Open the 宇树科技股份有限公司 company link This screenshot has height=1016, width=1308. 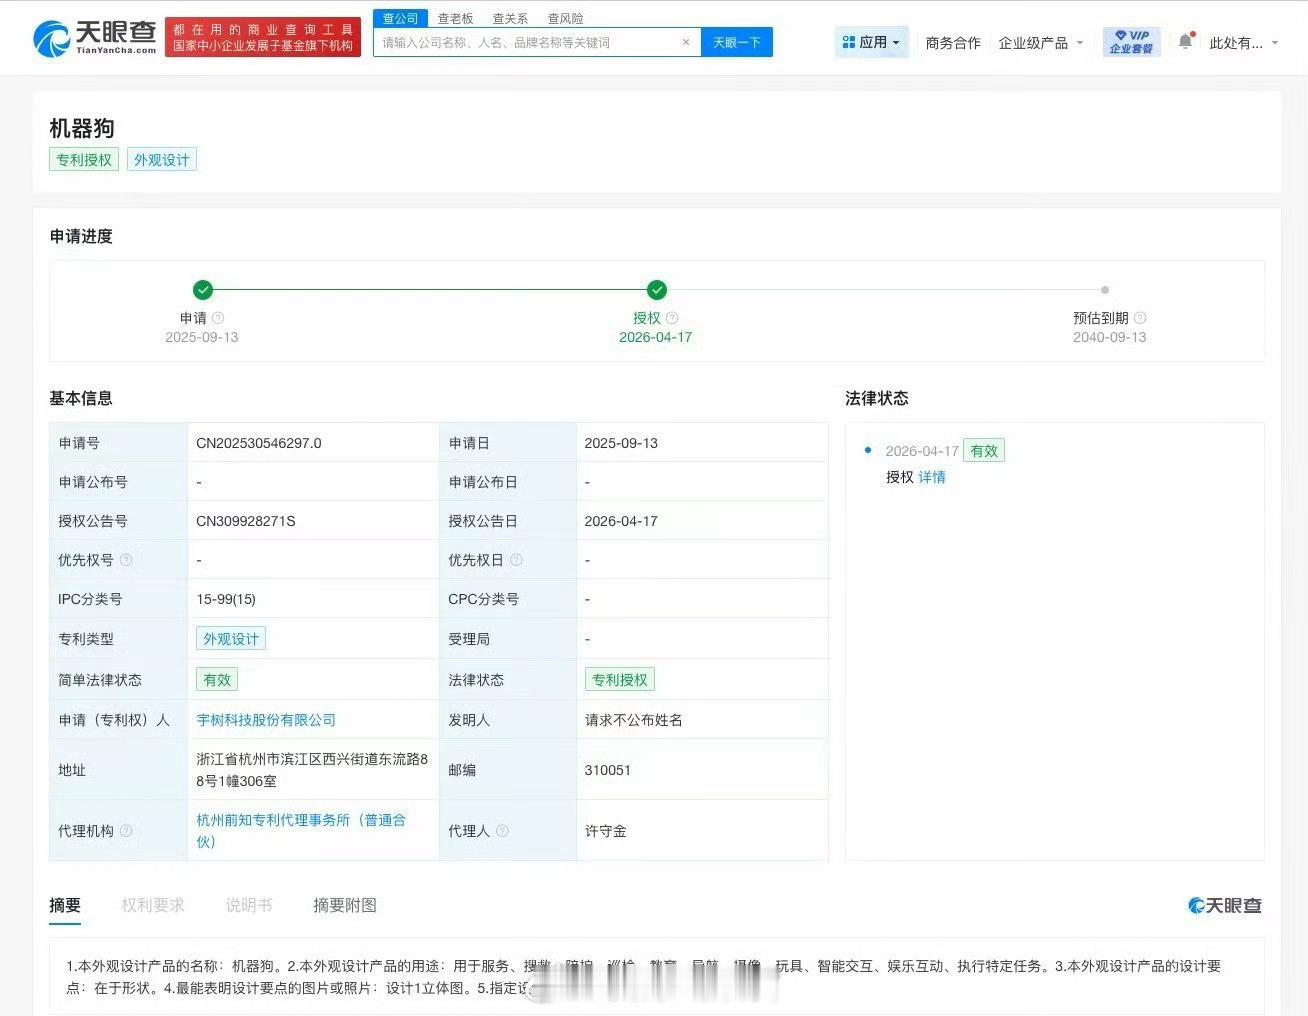click(x=266, y=719)
